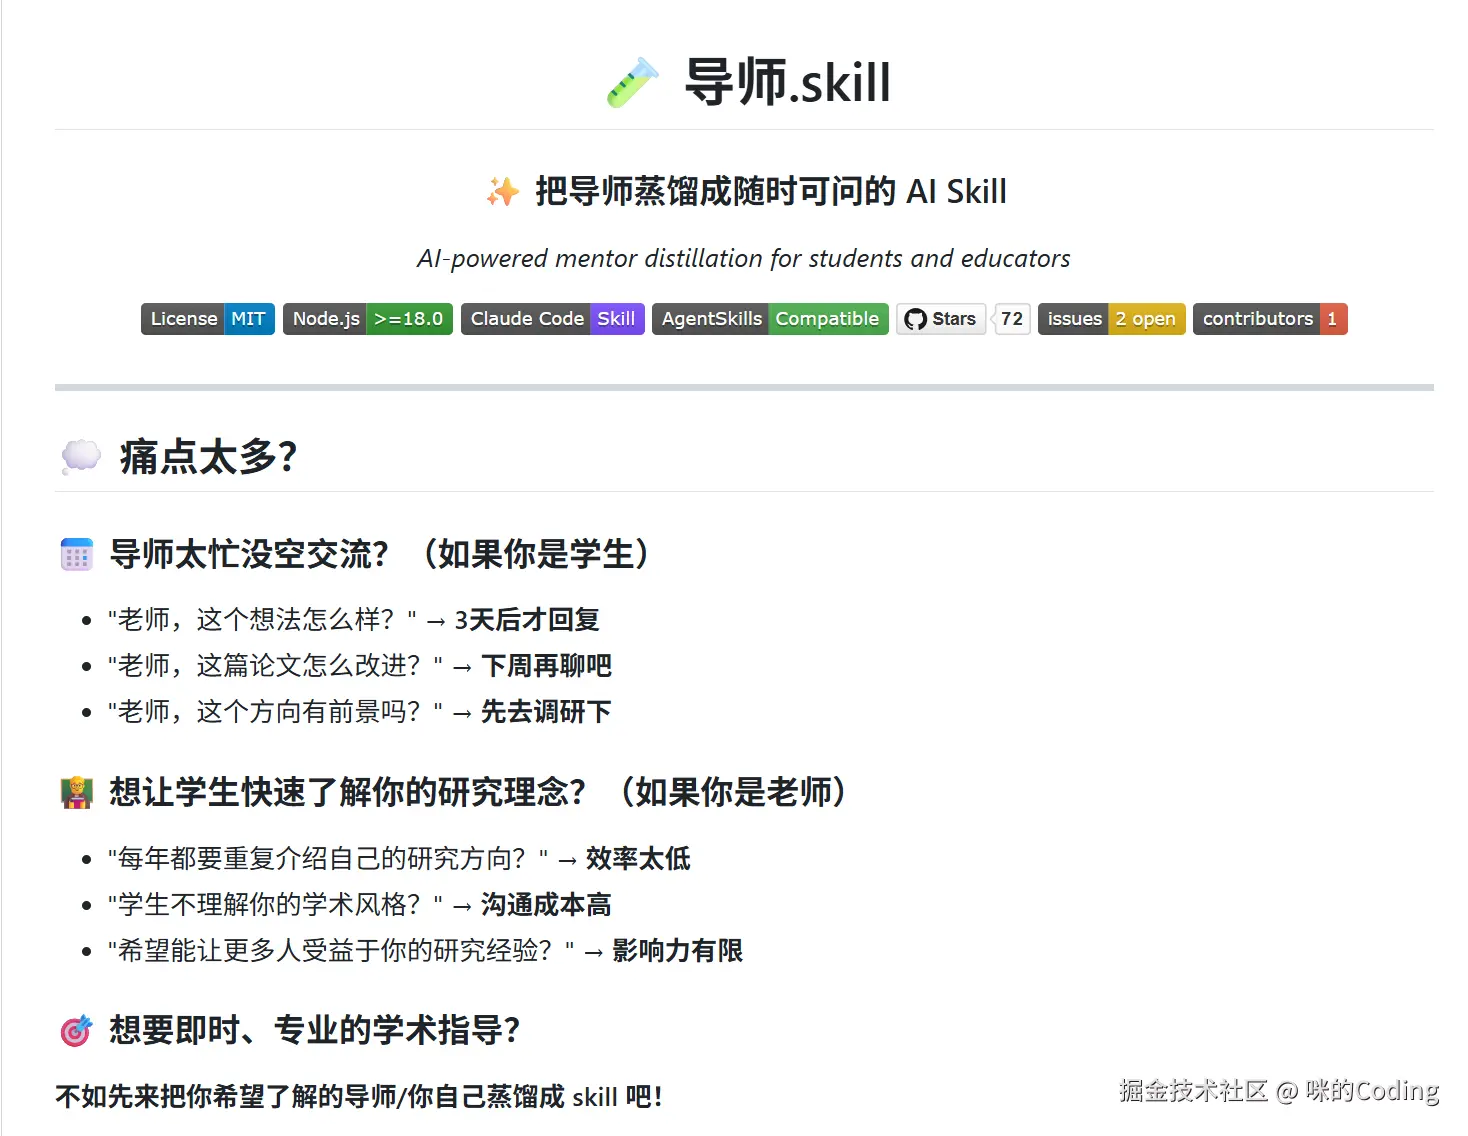The image size is (1468, 1136).
Task: Click heading 想让学生快速了解你的研究理念?
Action: pyautogui.click(x=478, y=793)
